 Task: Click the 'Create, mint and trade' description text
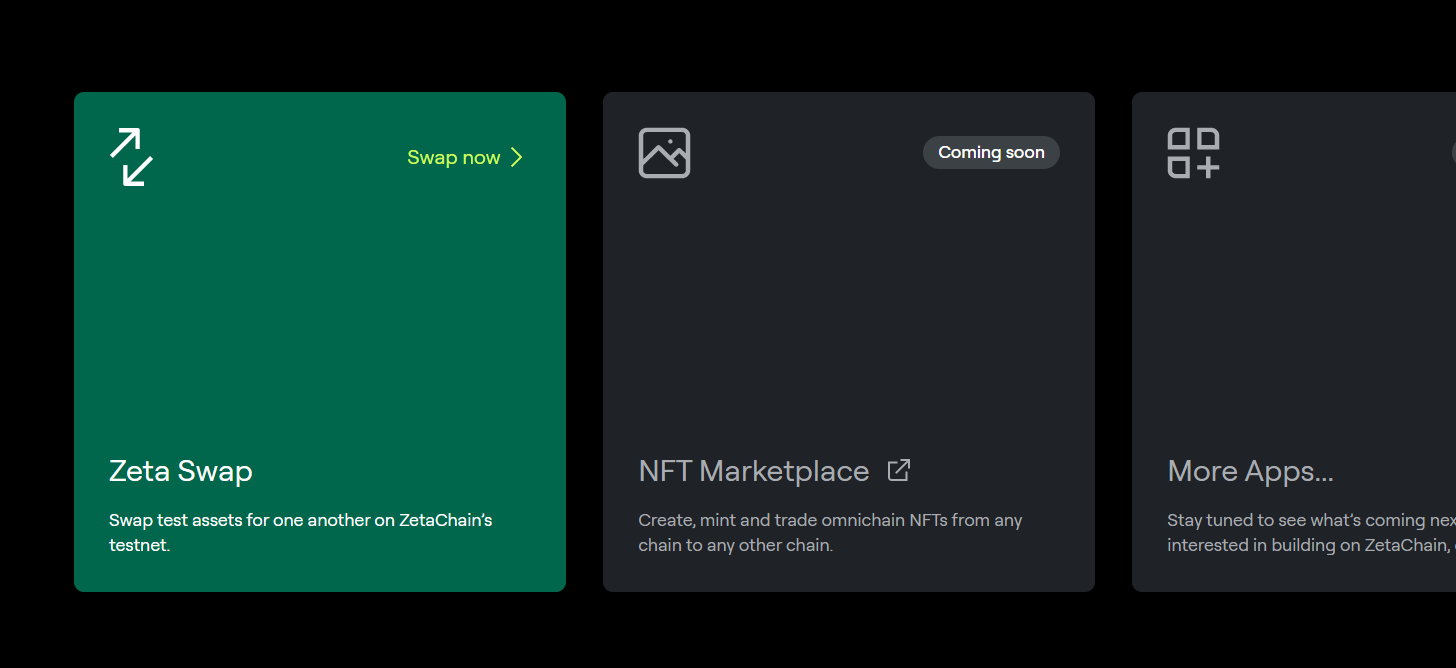click(x=830, y=533)
